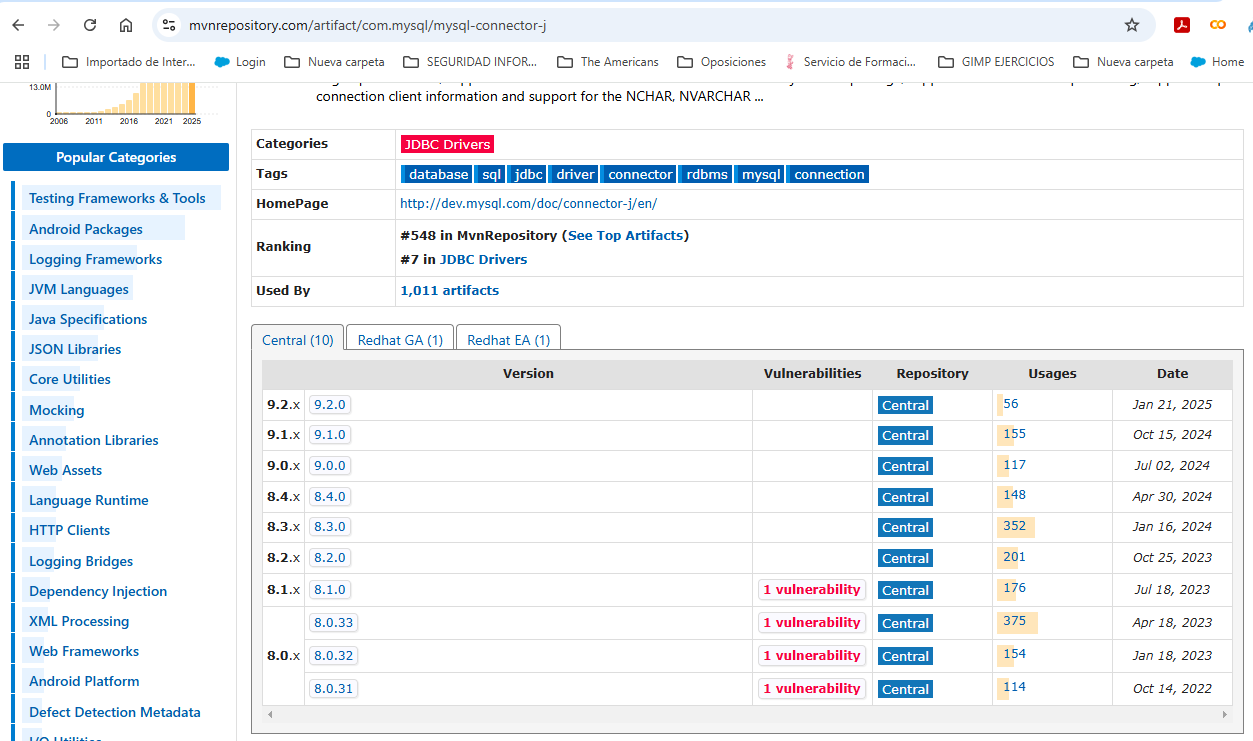Click the artifact usage chart thumbnail
The image size is (1253, 741).
point(123,103)
